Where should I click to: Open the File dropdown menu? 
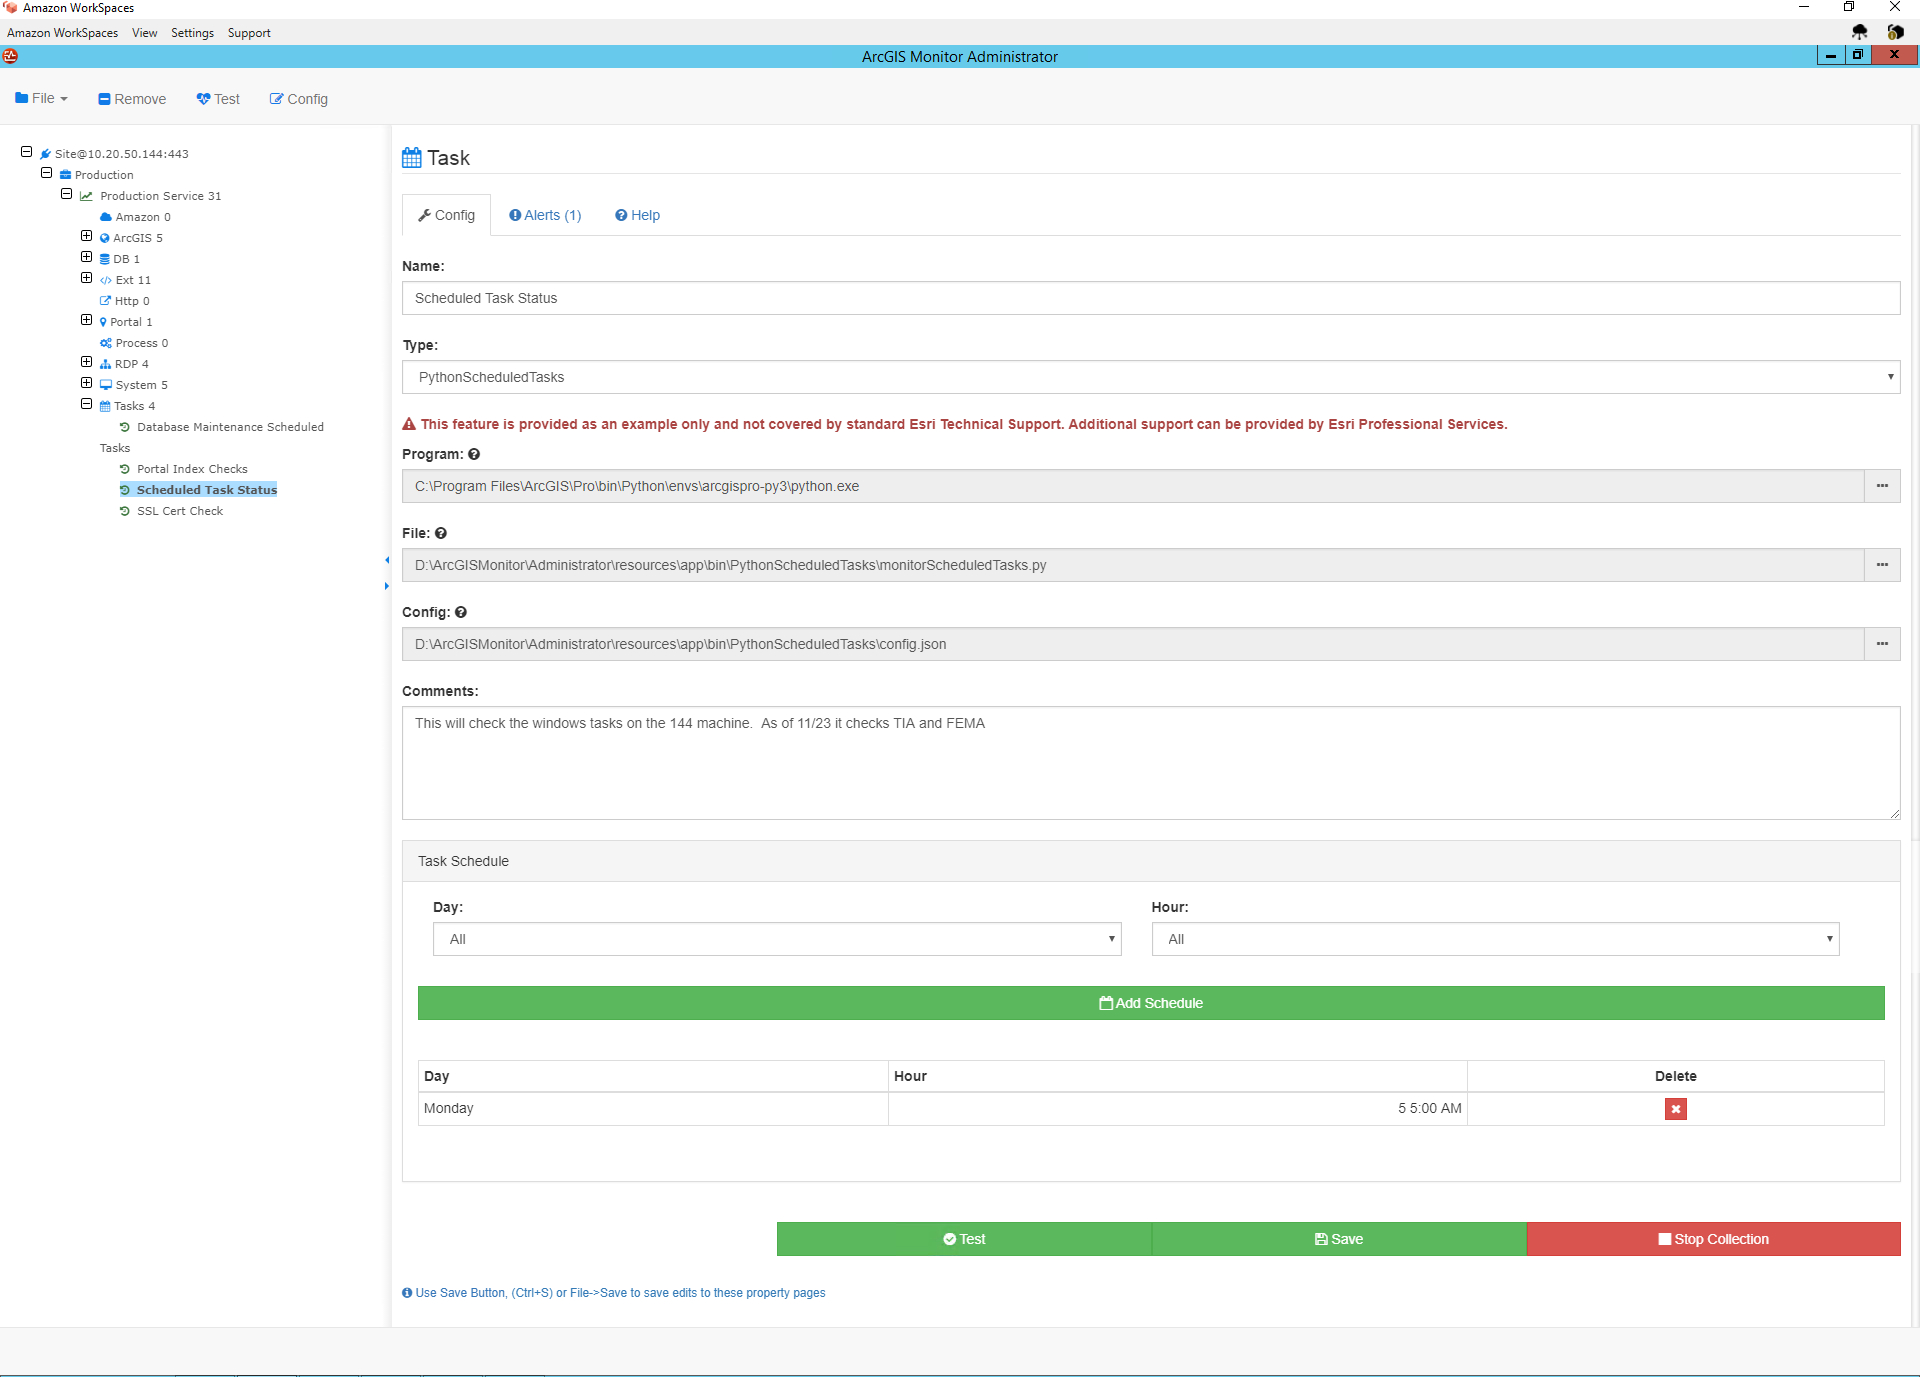pyautogui.click(x=41, y=98)
